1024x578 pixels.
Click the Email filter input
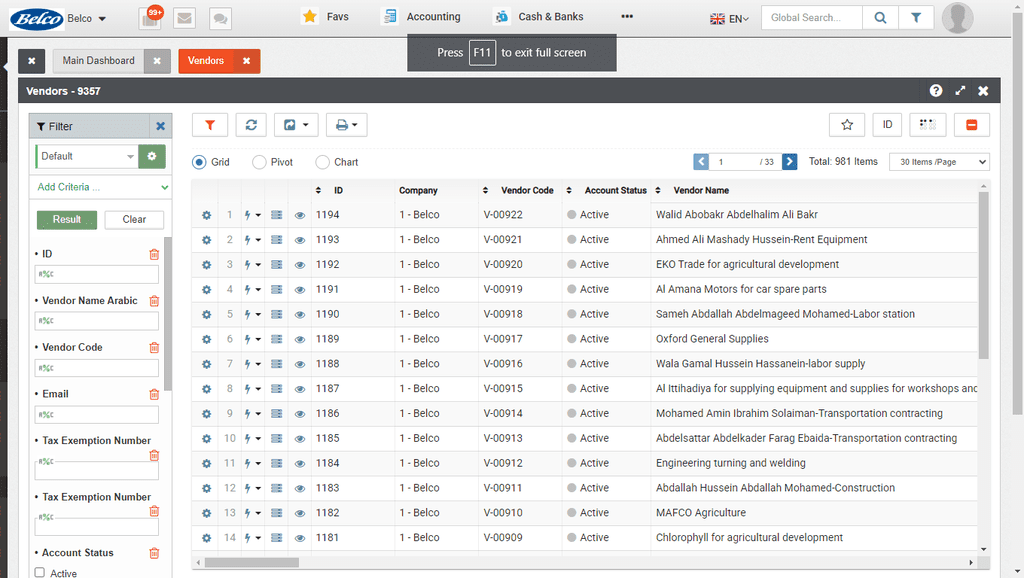97,414
